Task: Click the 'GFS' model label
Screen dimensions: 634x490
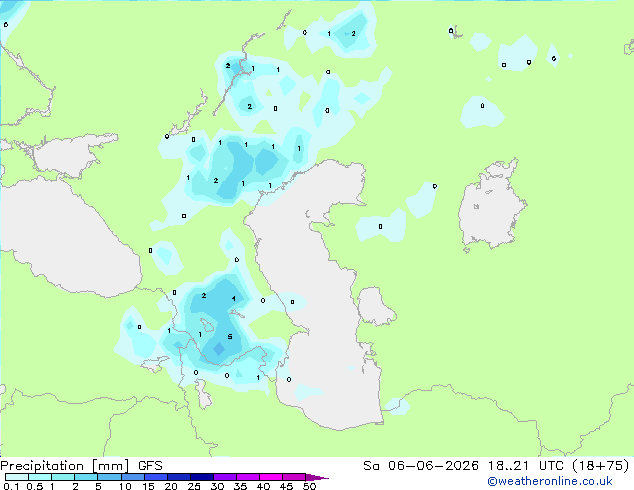Action: coord(150,466)
